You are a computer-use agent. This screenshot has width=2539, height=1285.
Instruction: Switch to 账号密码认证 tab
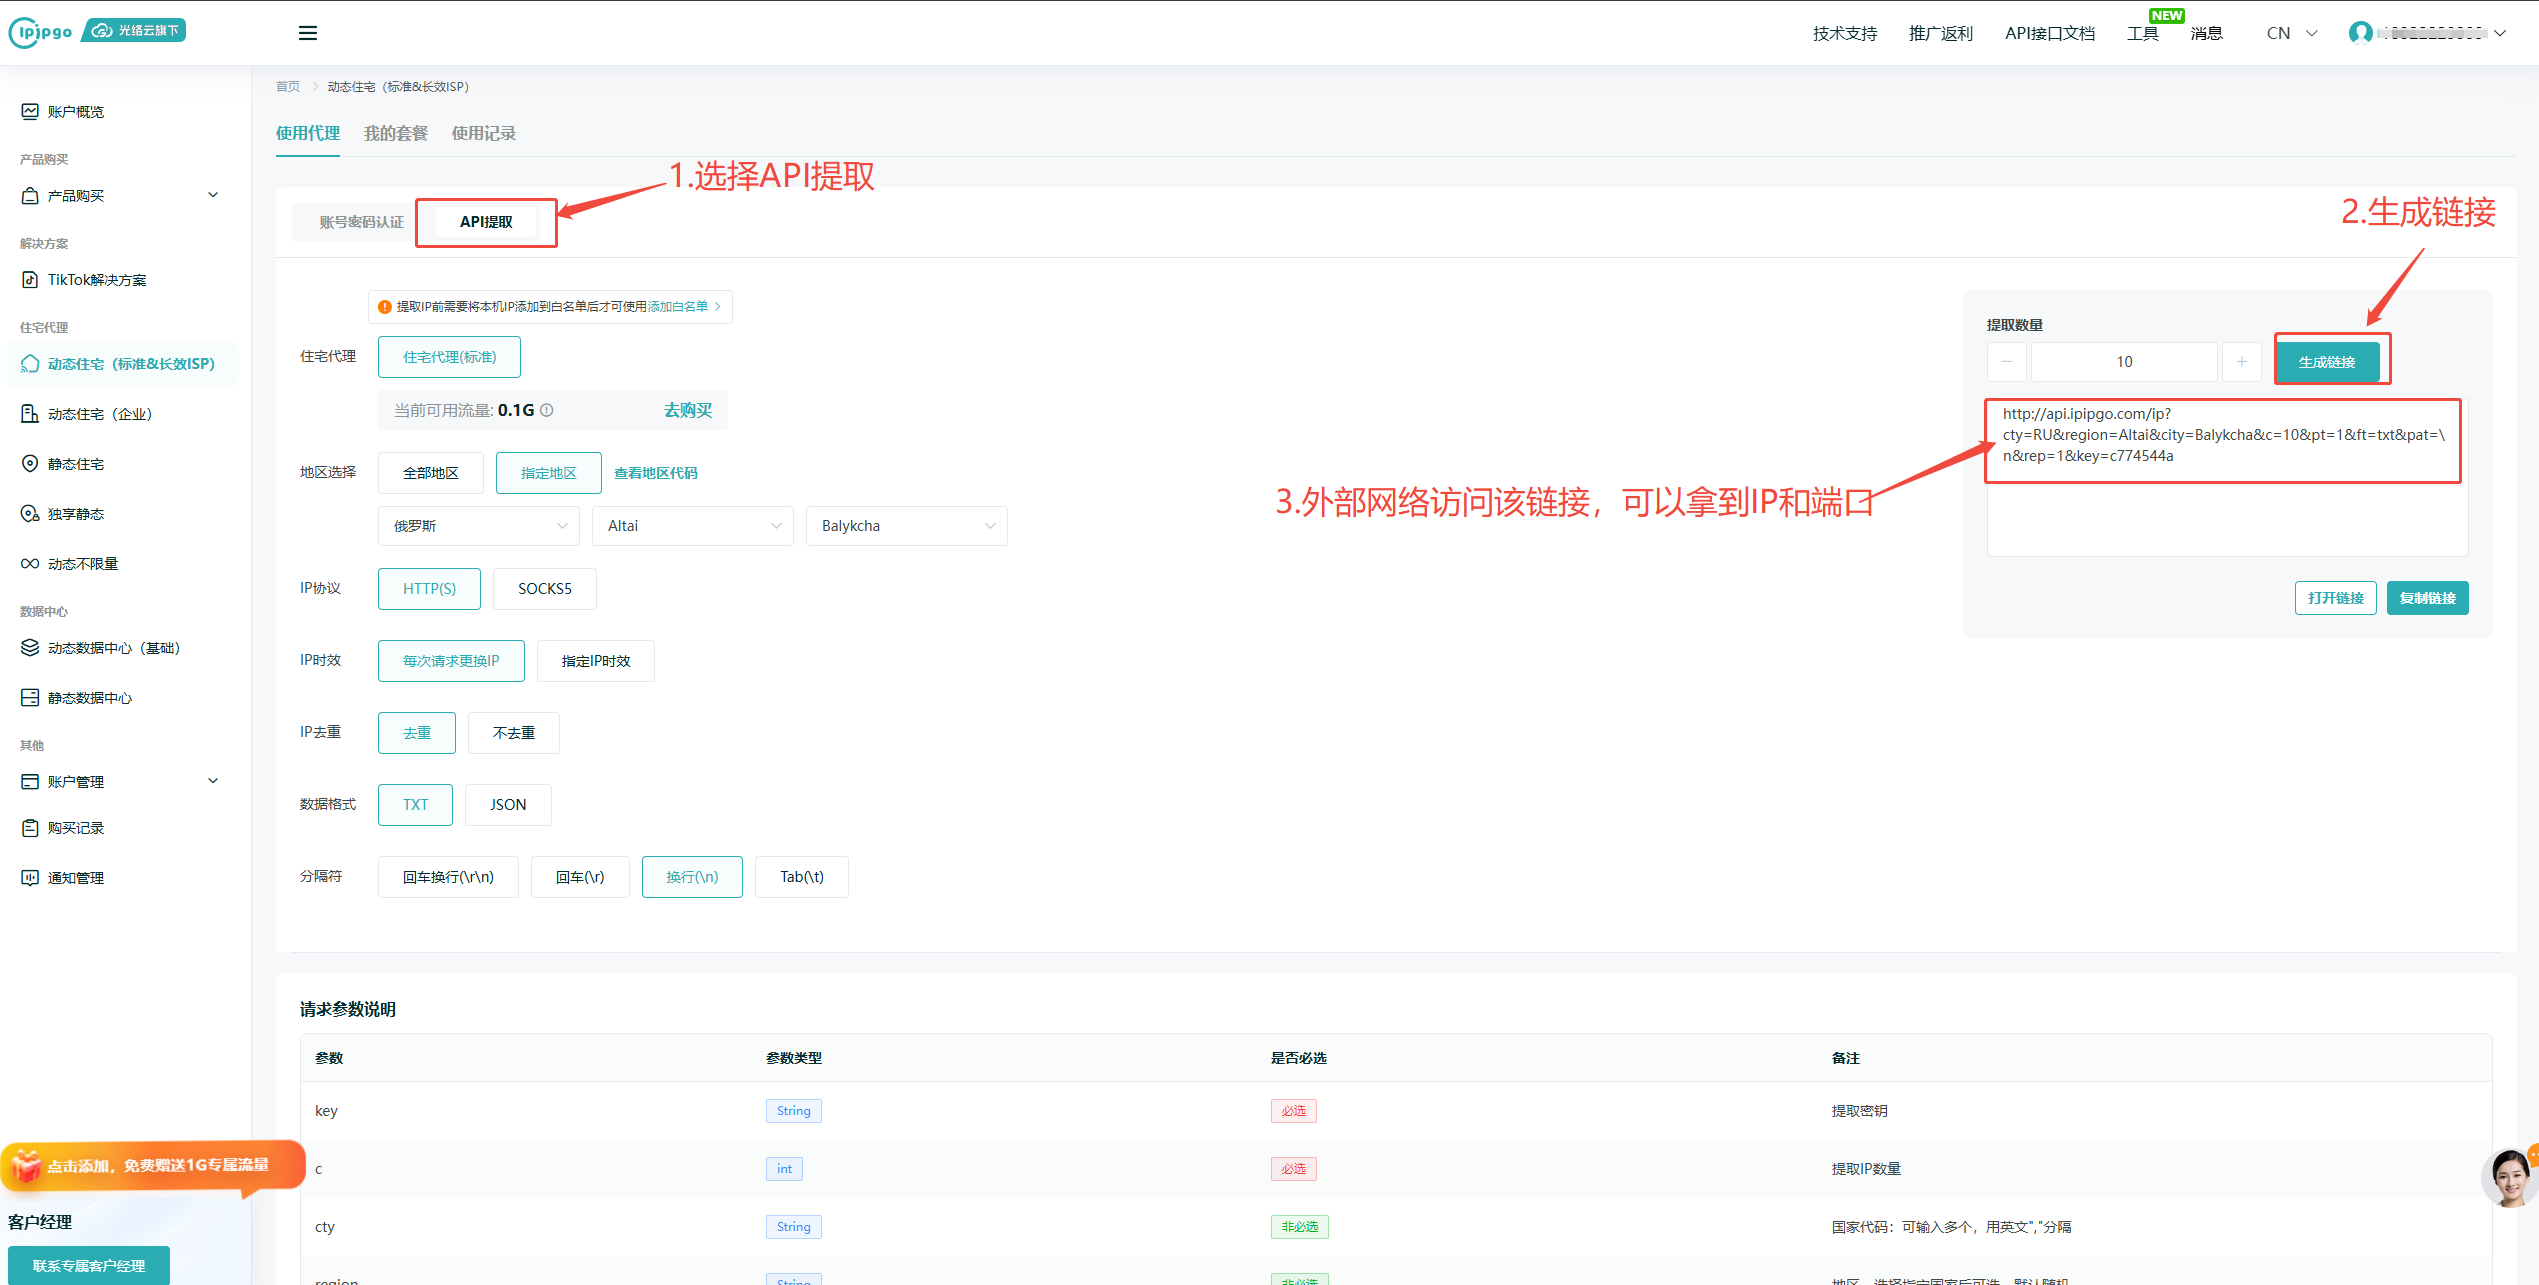click(x=361, y=222)
